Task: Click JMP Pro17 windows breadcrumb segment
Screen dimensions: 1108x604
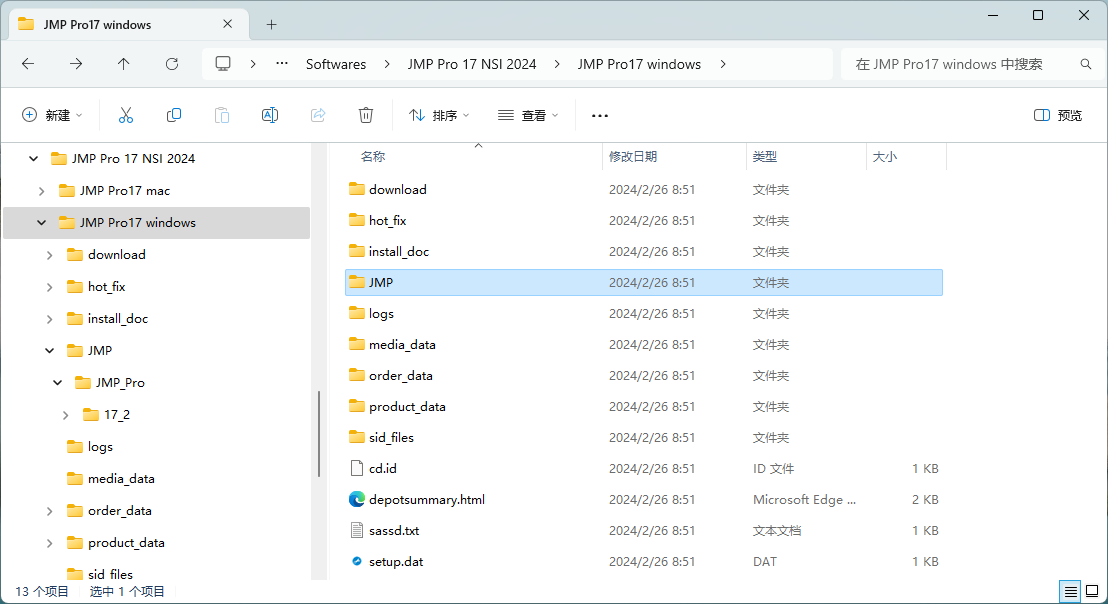Action: (x=640, y=64)
